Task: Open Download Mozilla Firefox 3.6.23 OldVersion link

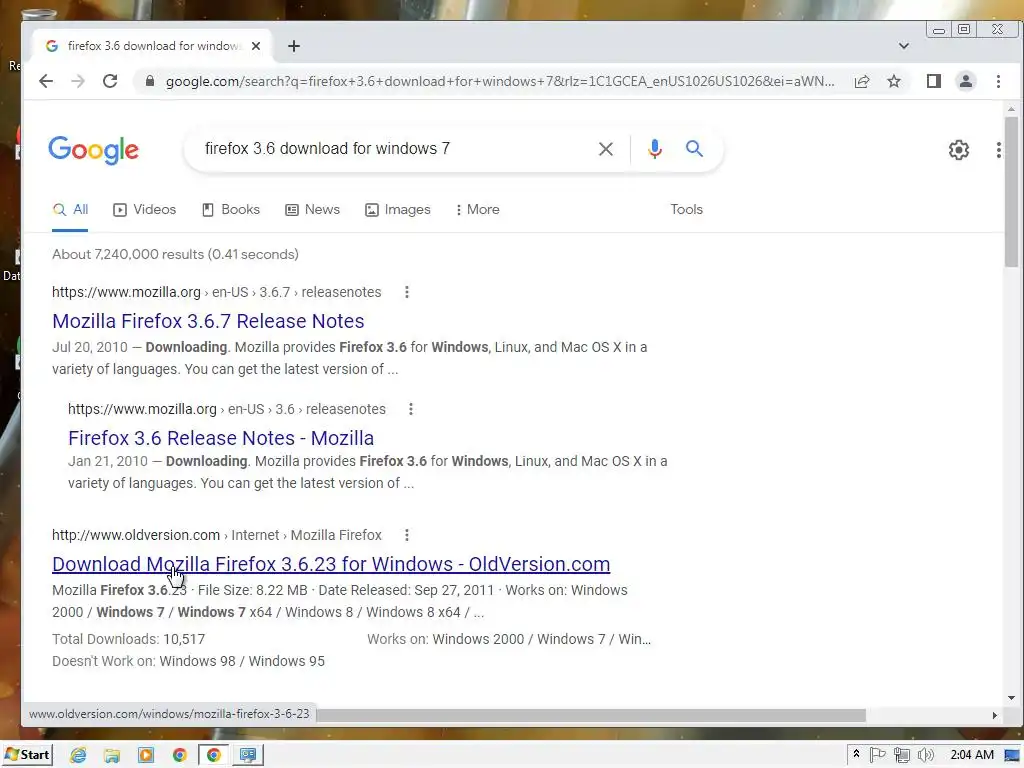Action: [331, 564]
